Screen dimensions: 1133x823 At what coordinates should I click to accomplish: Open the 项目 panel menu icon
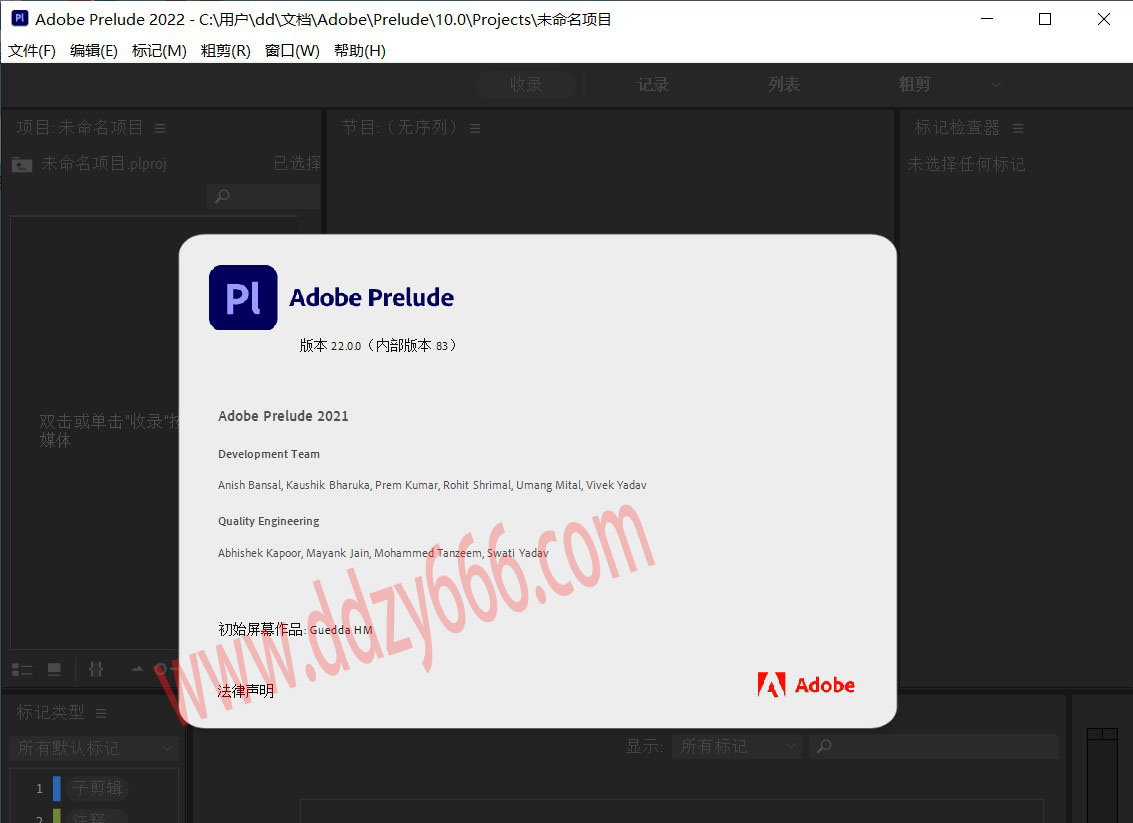pos(160,129)
